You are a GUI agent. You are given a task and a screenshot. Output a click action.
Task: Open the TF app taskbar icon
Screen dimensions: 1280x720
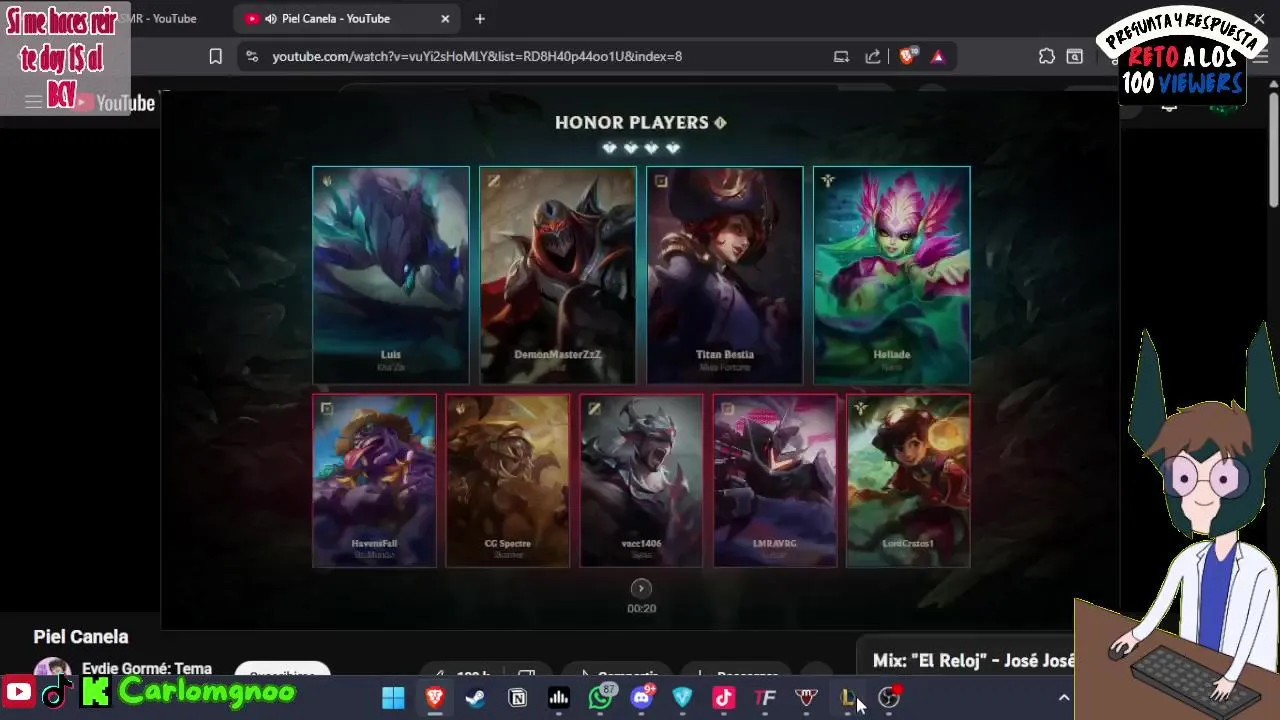coord(765,698)
